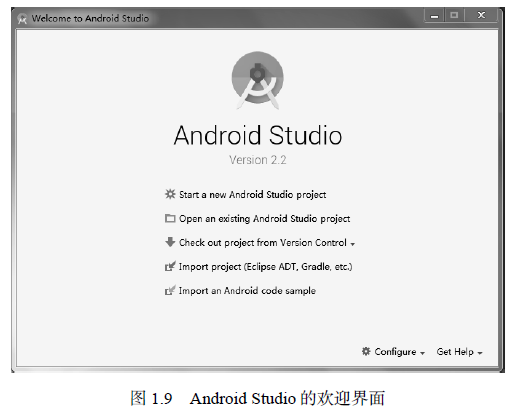This screenshot has height=420, width=512.
Task: Click the Version 2.2 text
Action: pyautogui.click(x=258, y=160)
